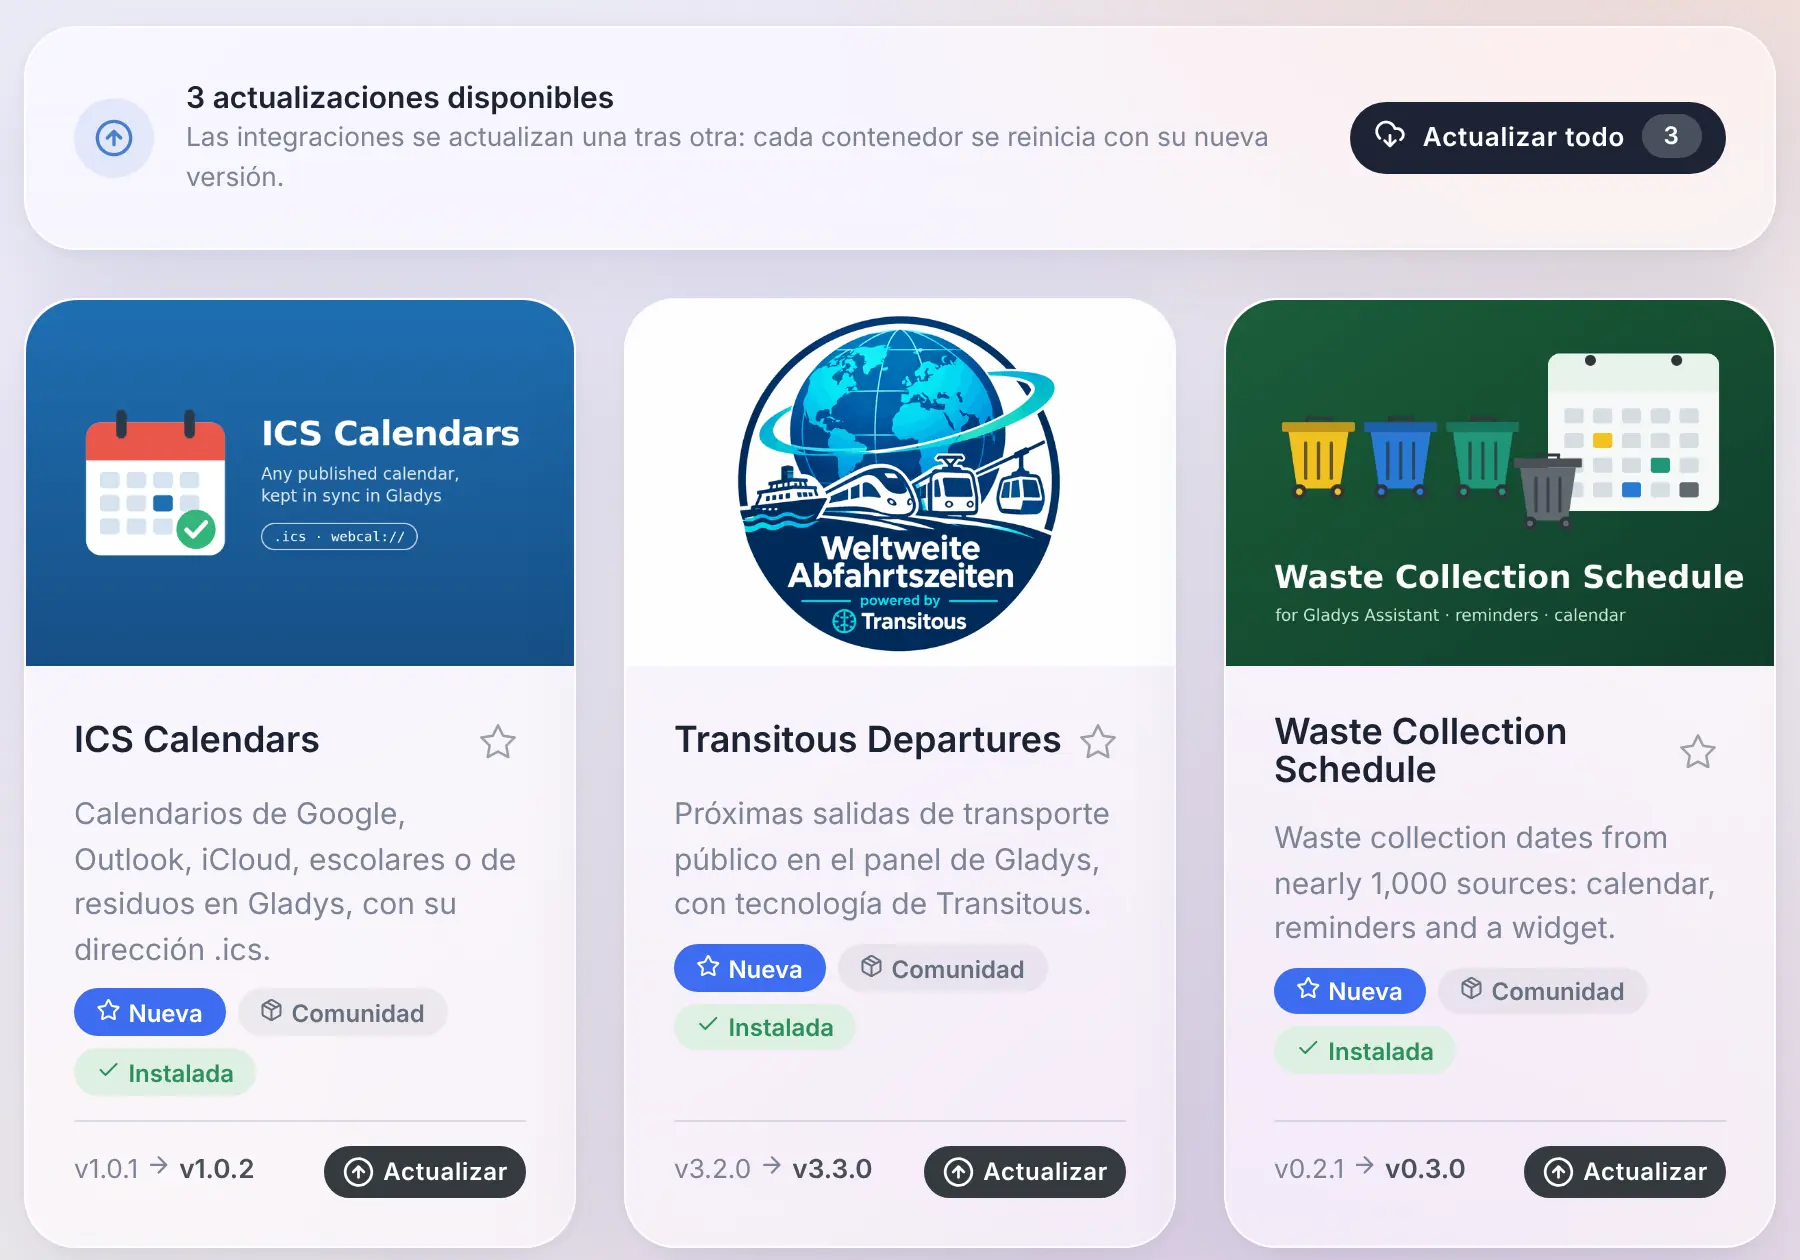Click the Transitous Departures card title
Viewport: 1800px width, 1260px height.
tap(867, 739)
